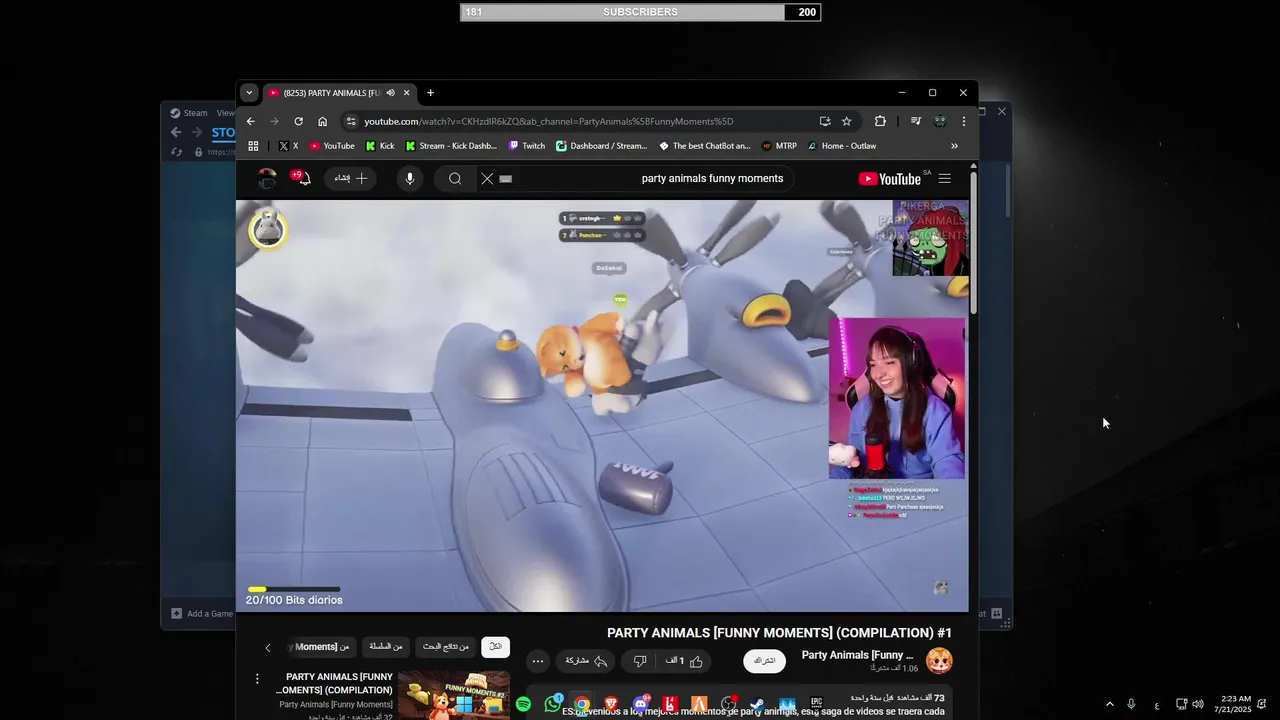View site information icon in address bar

[350, 121]
